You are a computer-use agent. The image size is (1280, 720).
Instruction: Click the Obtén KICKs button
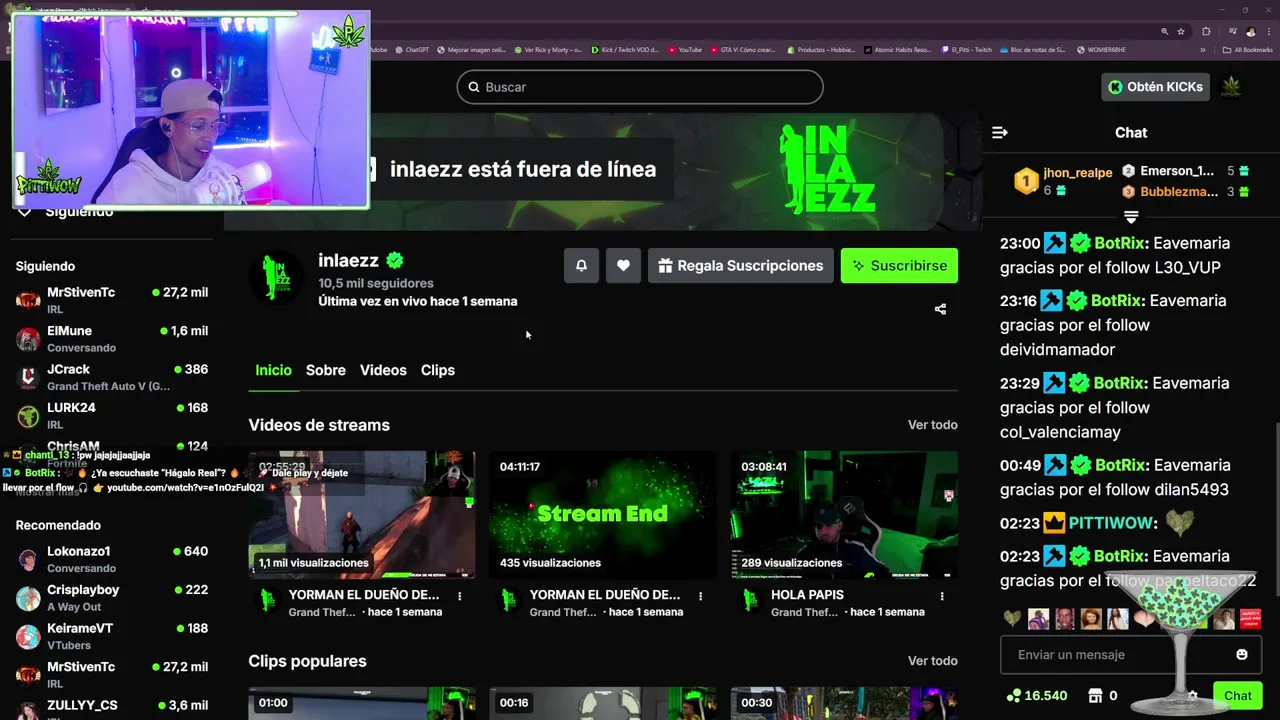coord(1155,87)
